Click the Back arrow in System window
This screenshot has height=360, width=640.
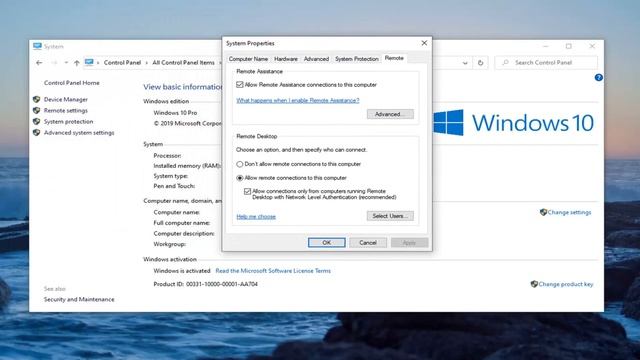pos(39,63)
